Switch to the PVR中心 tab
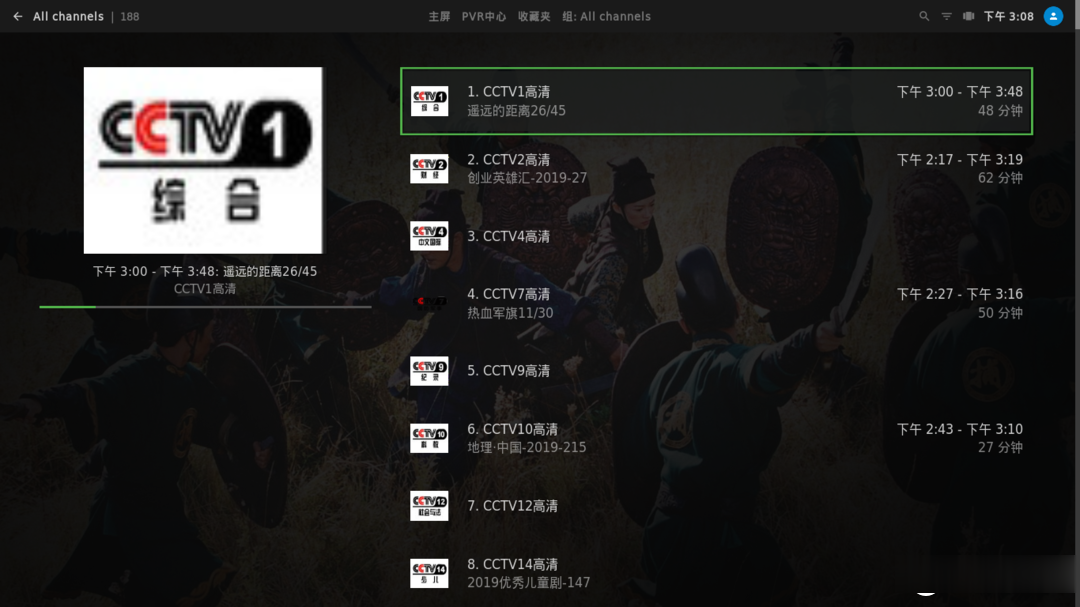Screen dimensions: 1080x607 [484, 17]
